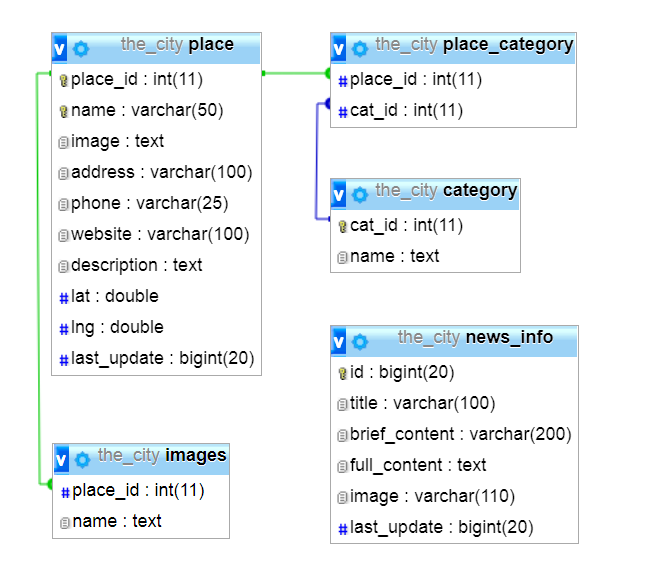The width and height of the screenshot is (648, 582).
Task: Select last_update column in place table
Action: (x=163, y=358)
